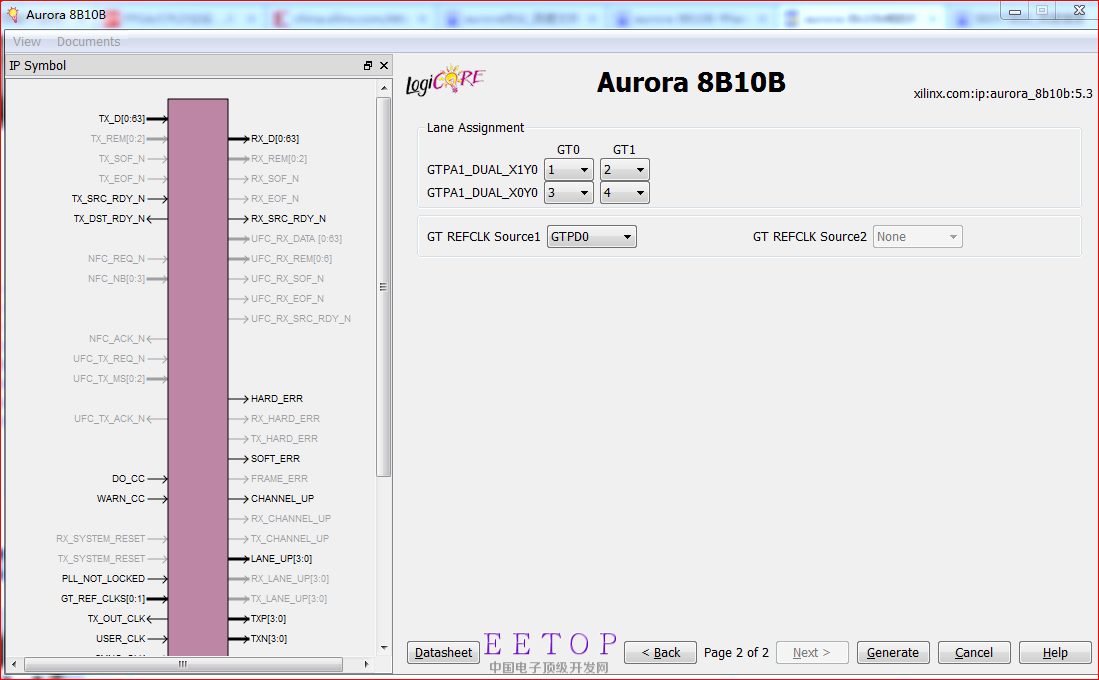Click the TXN[3:0] port label

click(x=268, y=639)
